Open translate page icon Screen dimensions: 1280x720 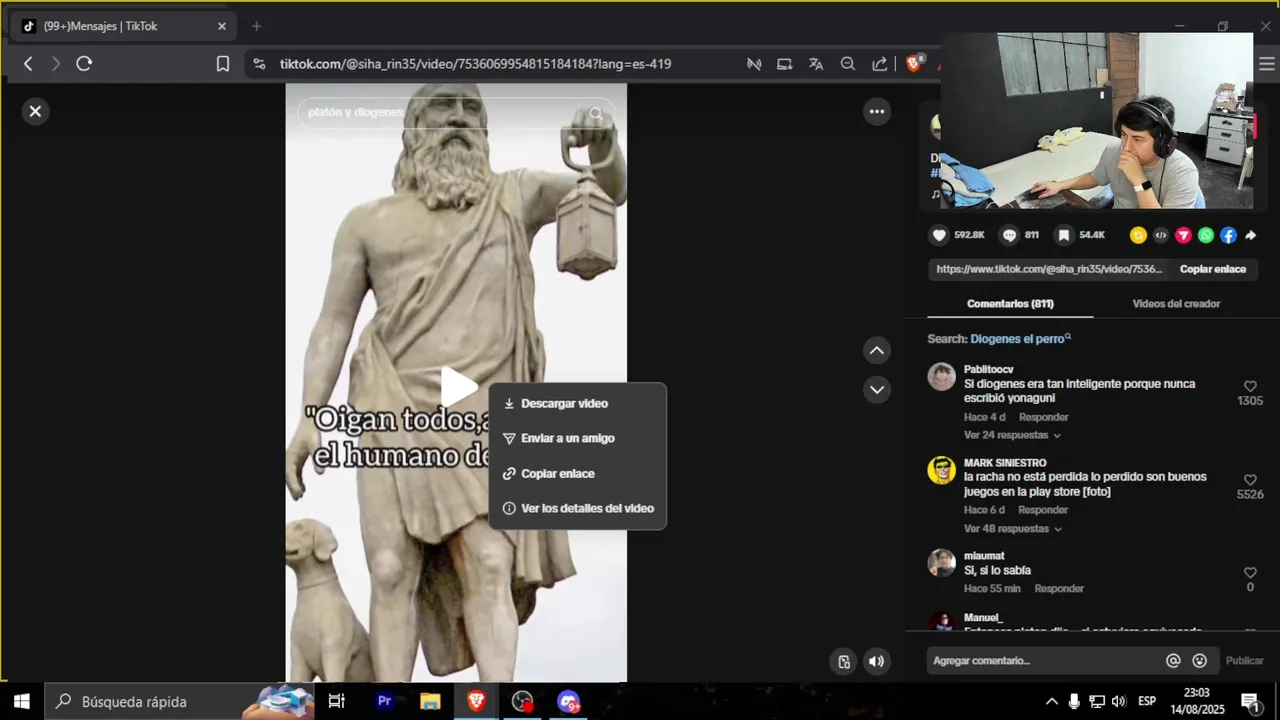pos(816,64)
